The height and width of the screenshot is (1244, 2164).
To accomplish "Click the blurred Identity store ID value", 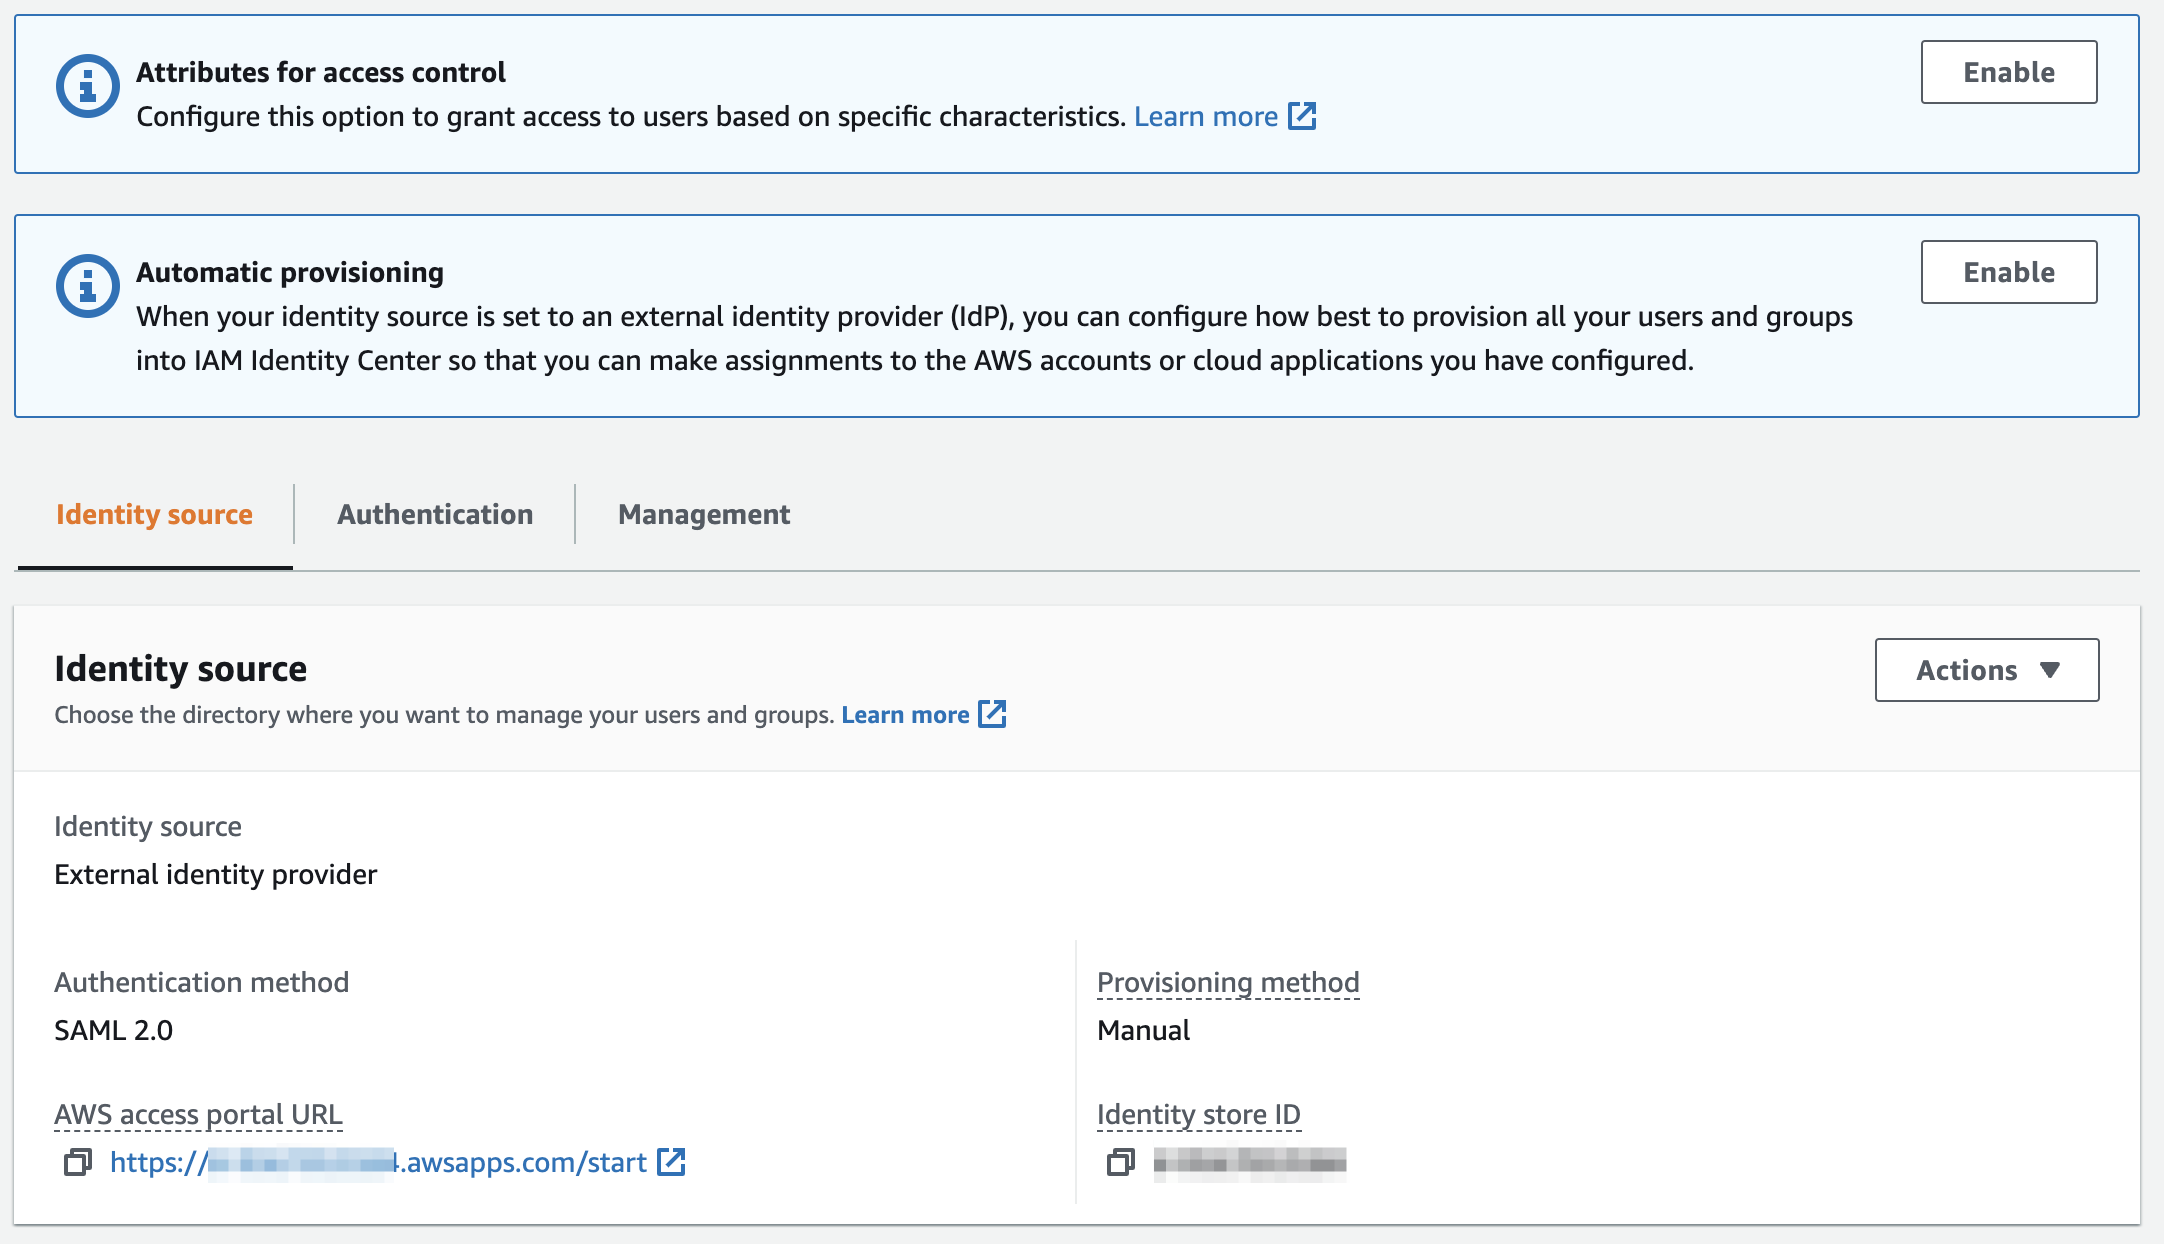I will tap(1249, 1162).
